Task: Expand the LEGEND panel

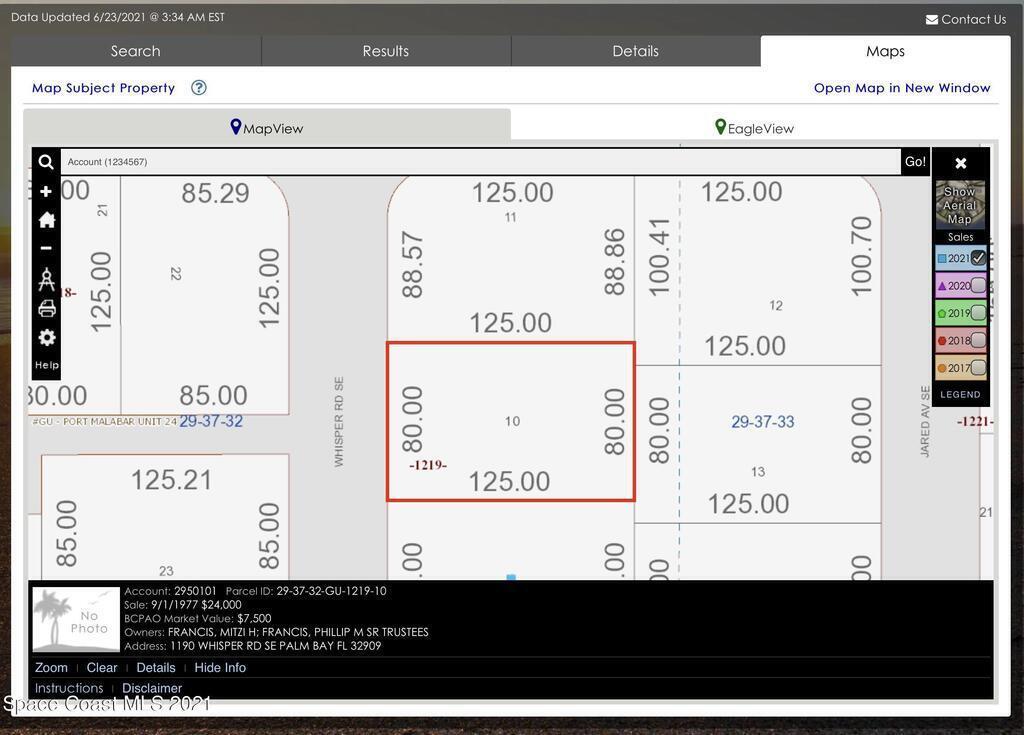Action: [x=960, y=394]
